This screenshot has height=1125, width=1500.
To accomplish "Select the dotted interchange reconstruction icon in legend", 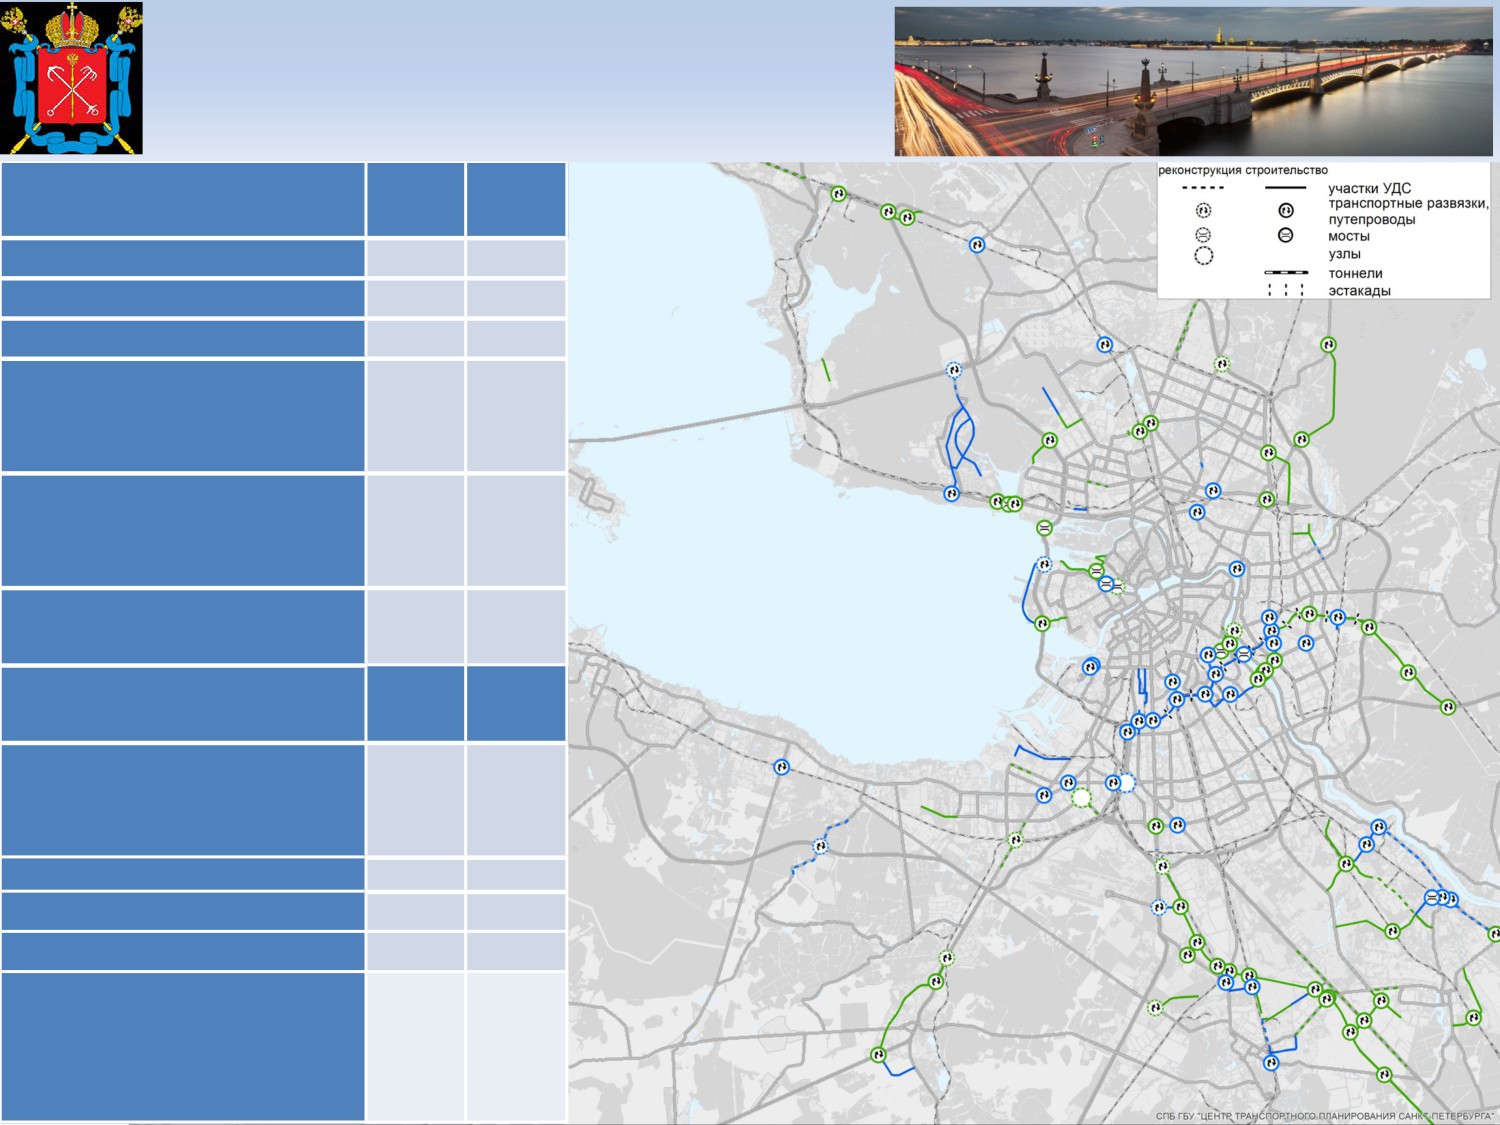I will tap(1204, 210).
